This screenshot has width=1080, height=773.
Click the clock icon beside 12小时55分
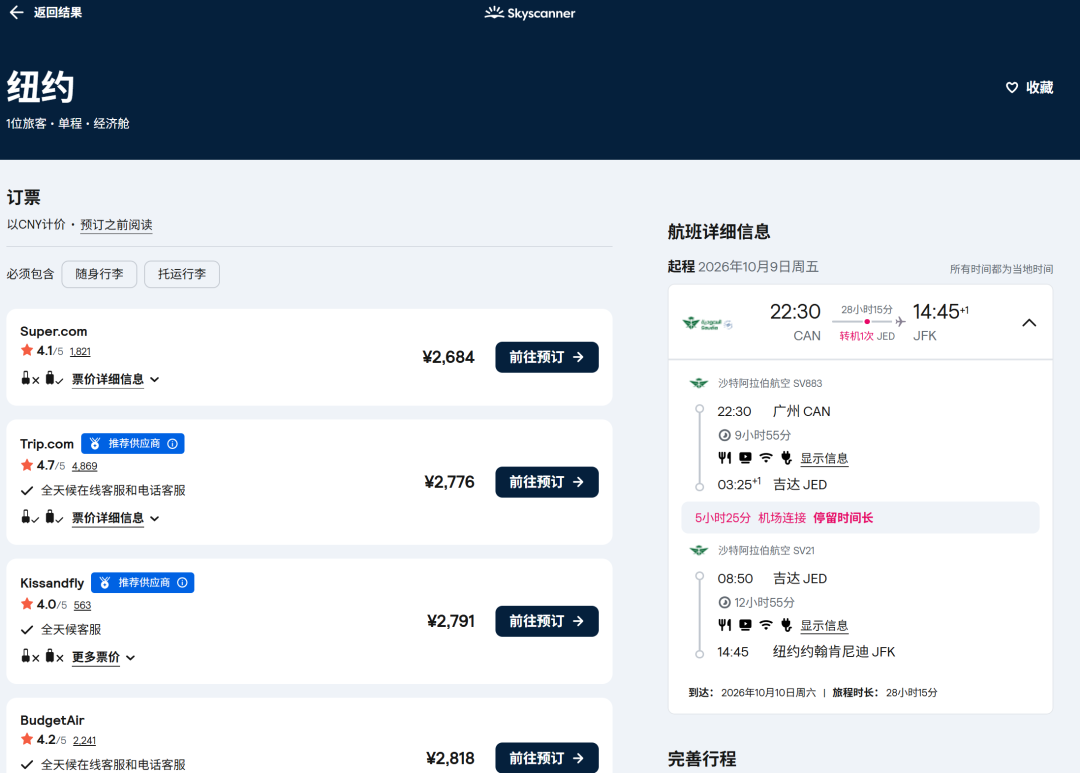click(724, 603)
